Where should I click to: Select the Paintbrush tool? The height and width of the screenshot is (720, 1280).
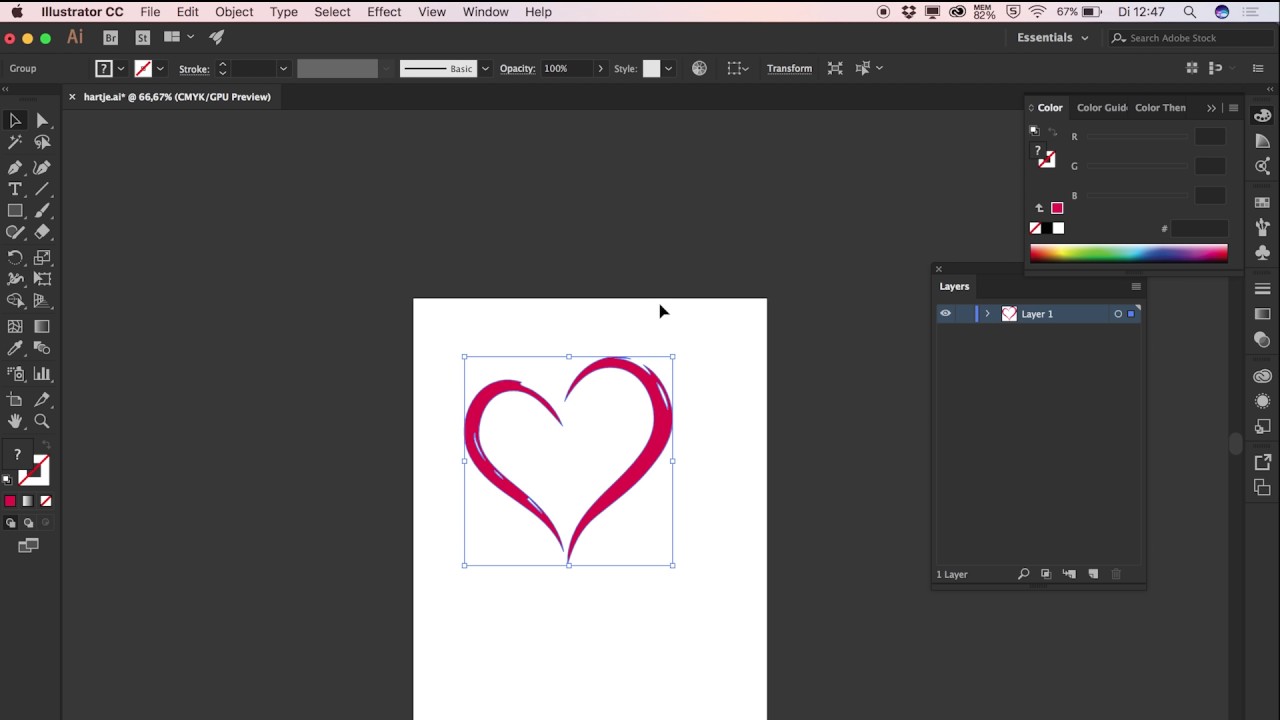(x=42, y=211)
